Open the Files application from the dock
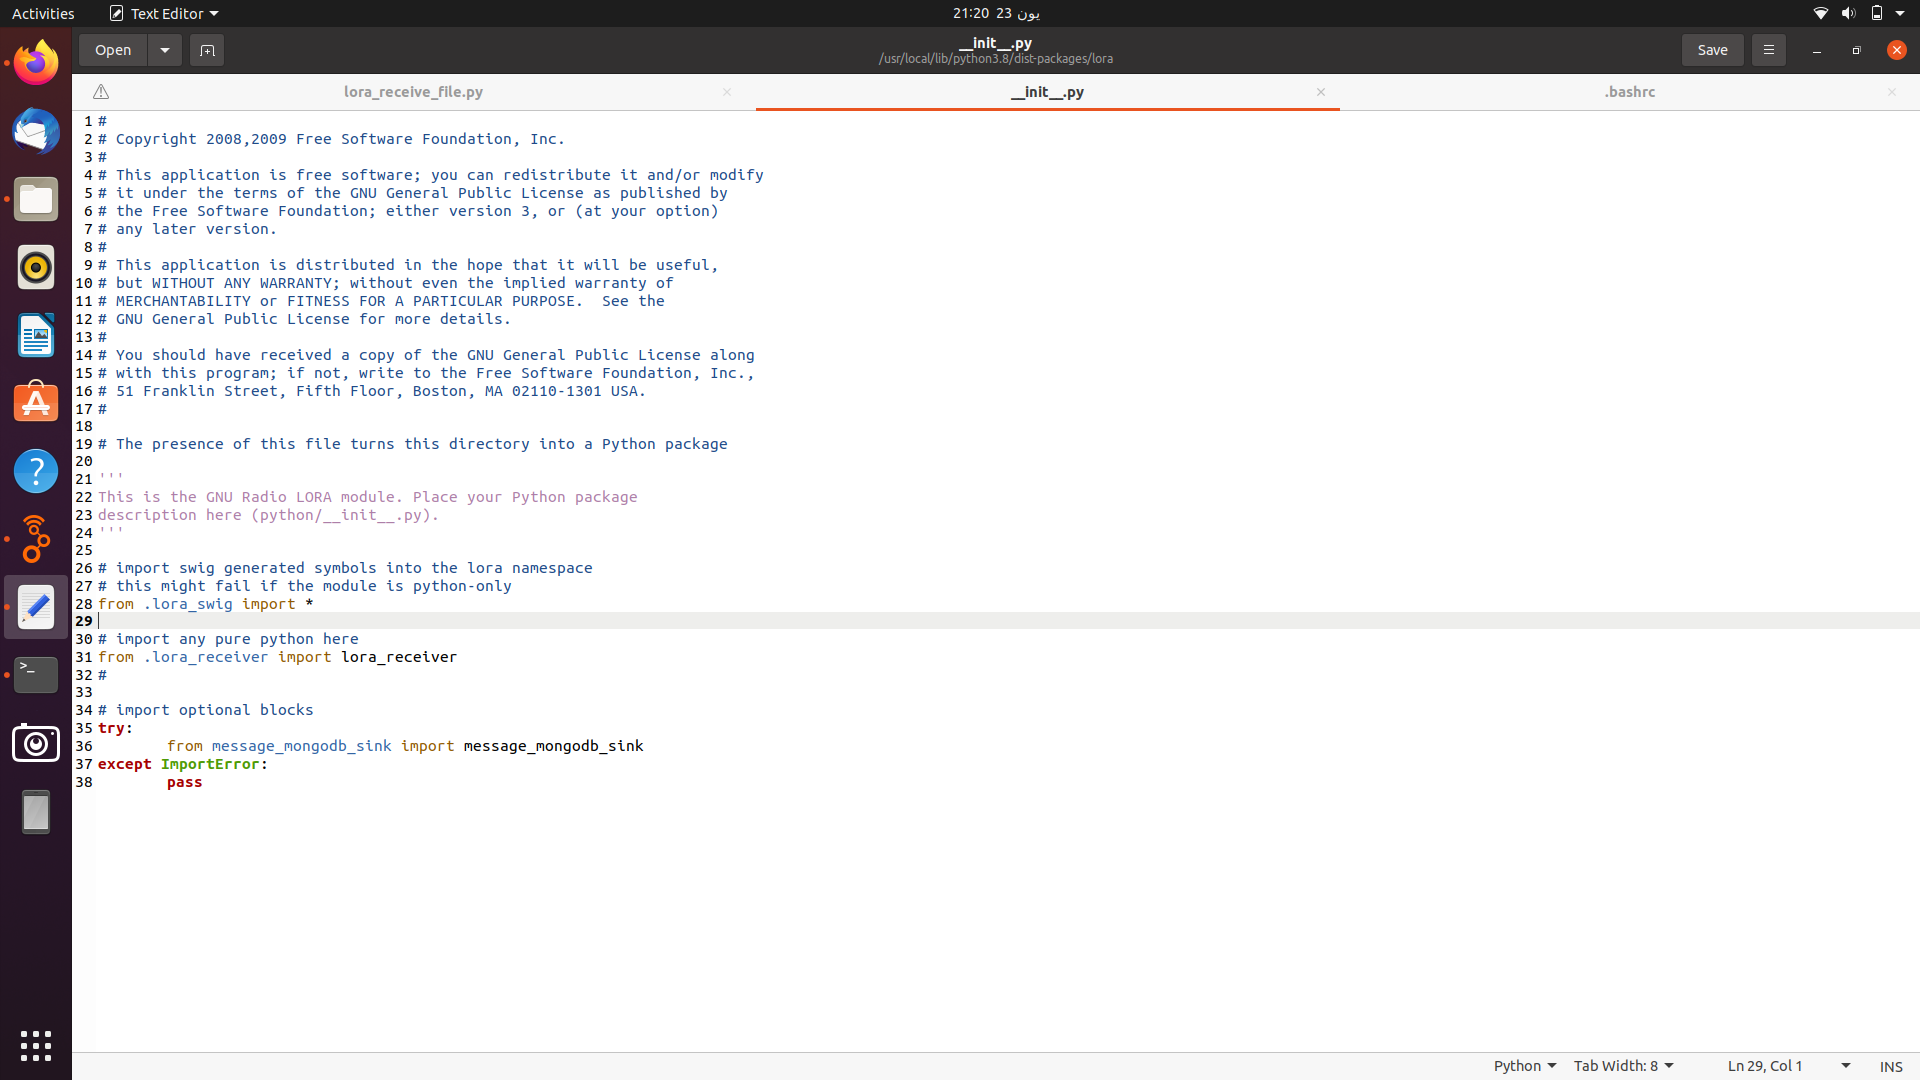The image size is (1920, 1080). [x=35, y=199]
